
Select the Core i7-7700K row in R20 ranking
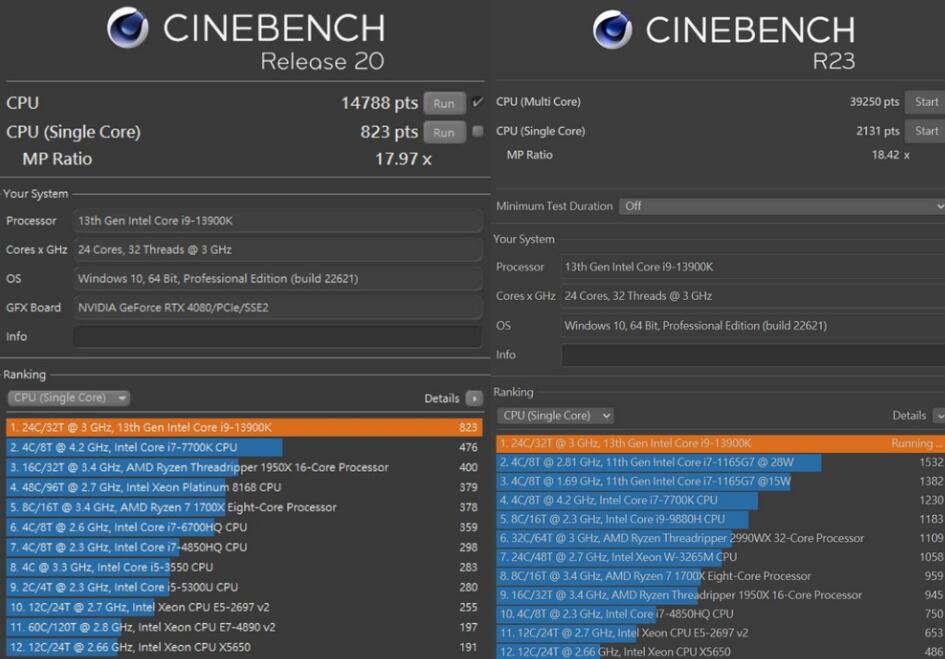click(243, 447)
